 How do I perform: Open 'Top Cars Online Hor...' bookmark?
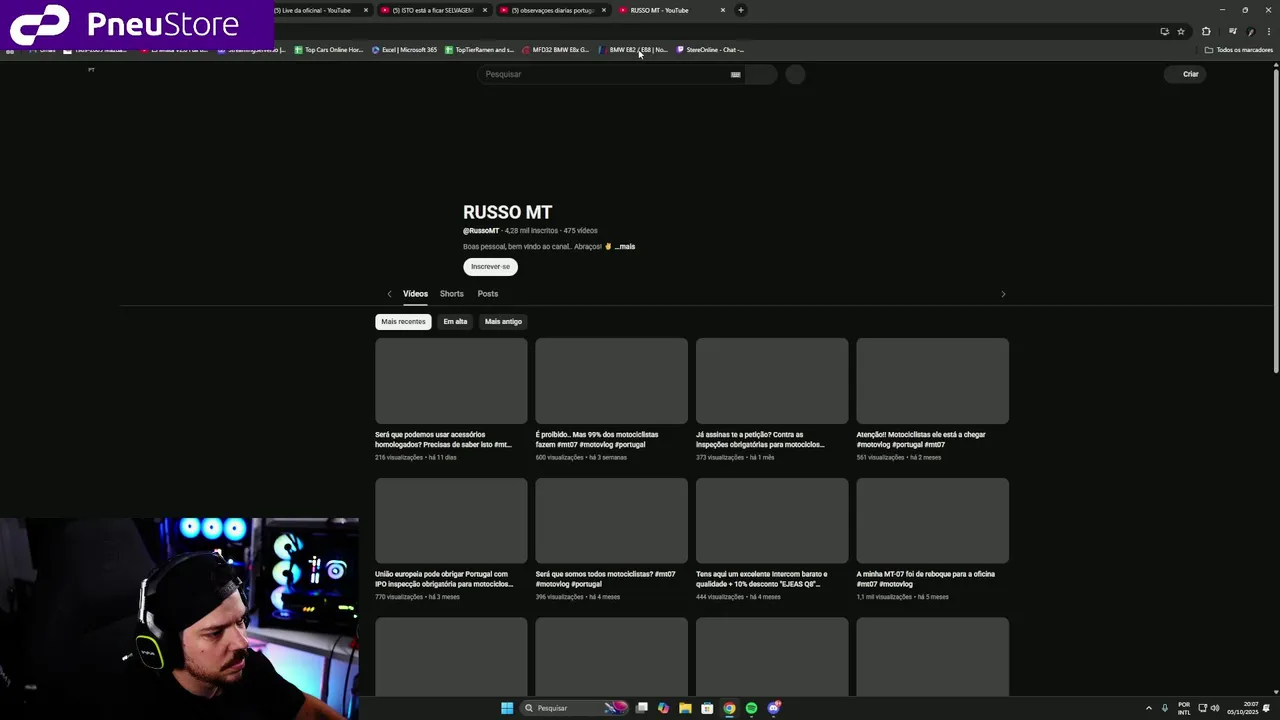tap(329, 50)
